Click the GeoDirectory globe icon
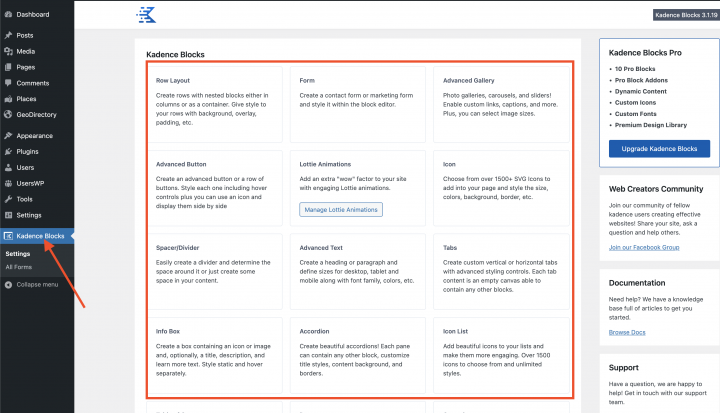 click(x=8, y=115)
